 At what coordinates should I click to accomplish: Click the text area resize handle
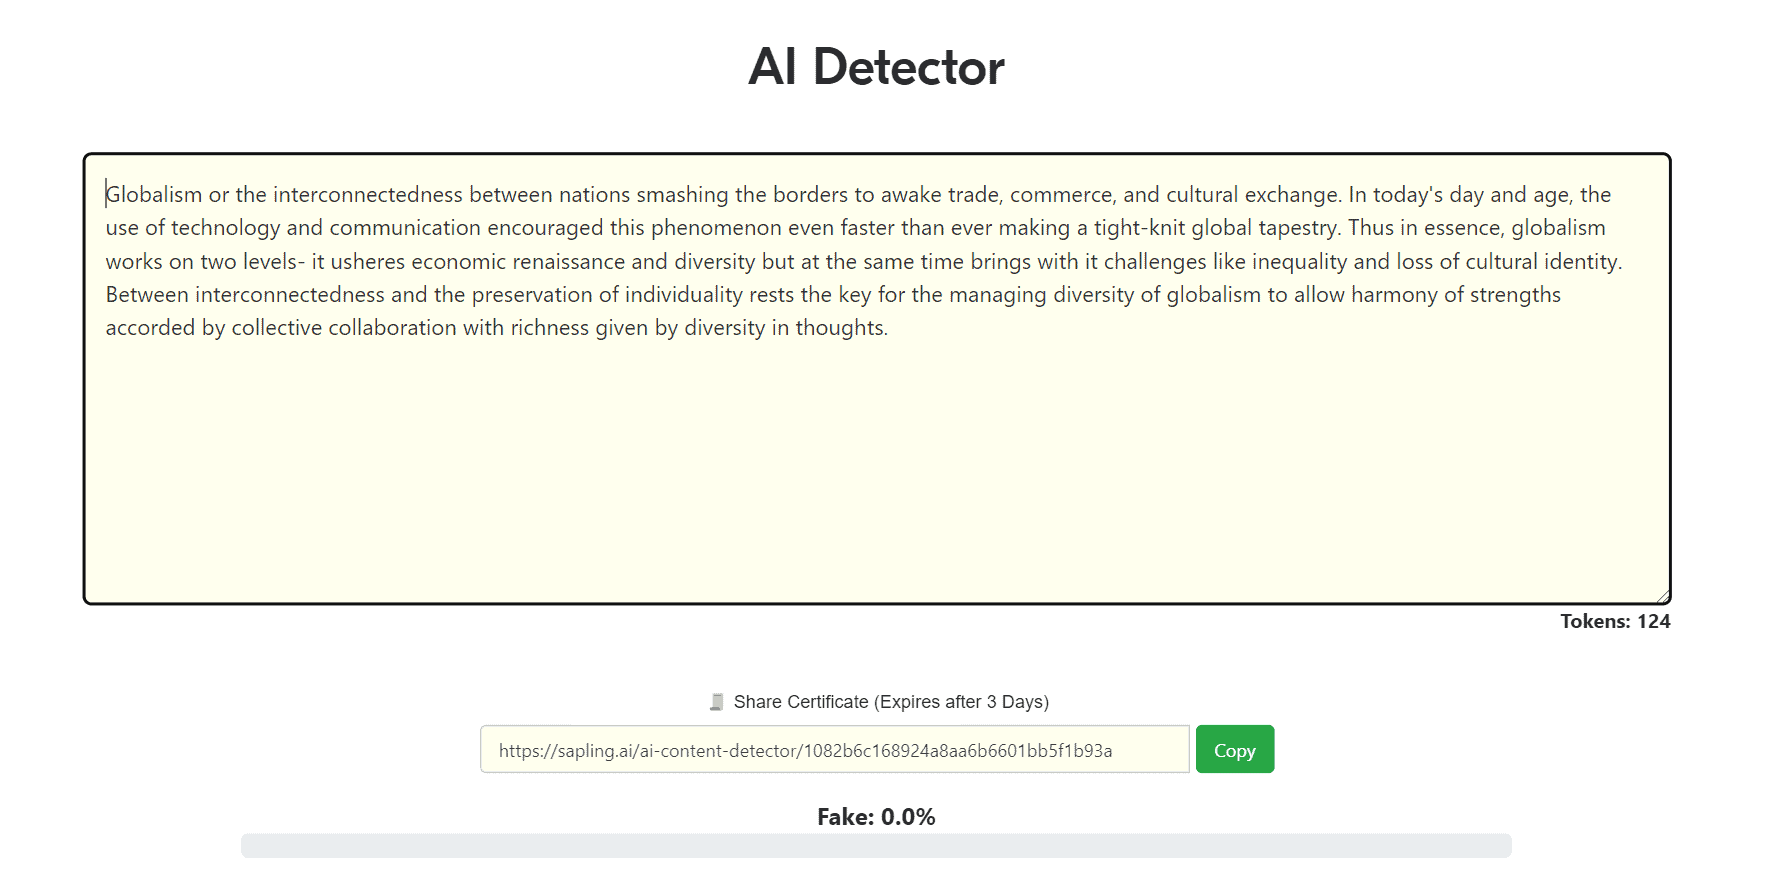(x=1663, y=596)
